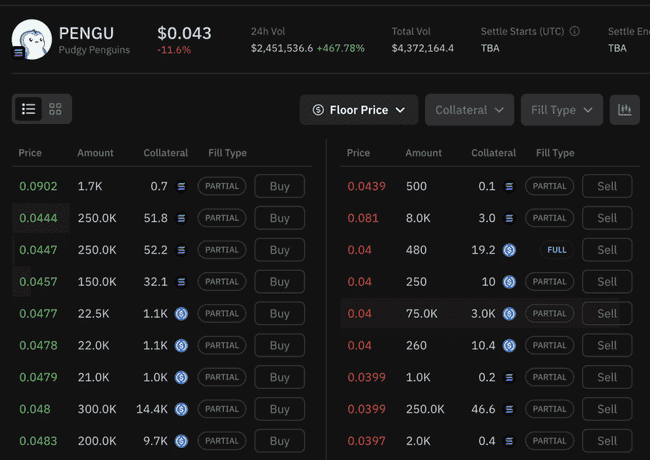Click the Solana badge on PENGU avatar

click(x=18, y=53)
